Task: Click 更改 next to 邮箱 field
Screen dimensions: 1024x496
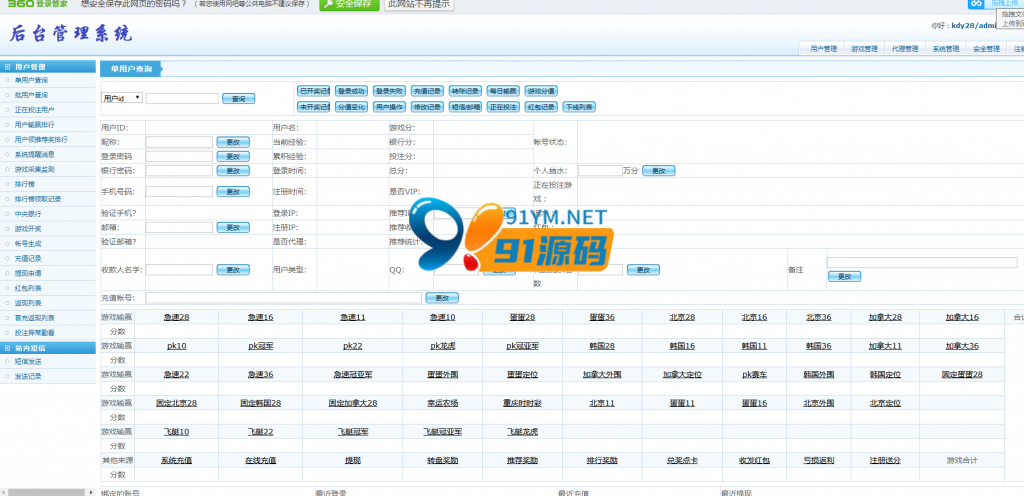Action: pos(233,228)
